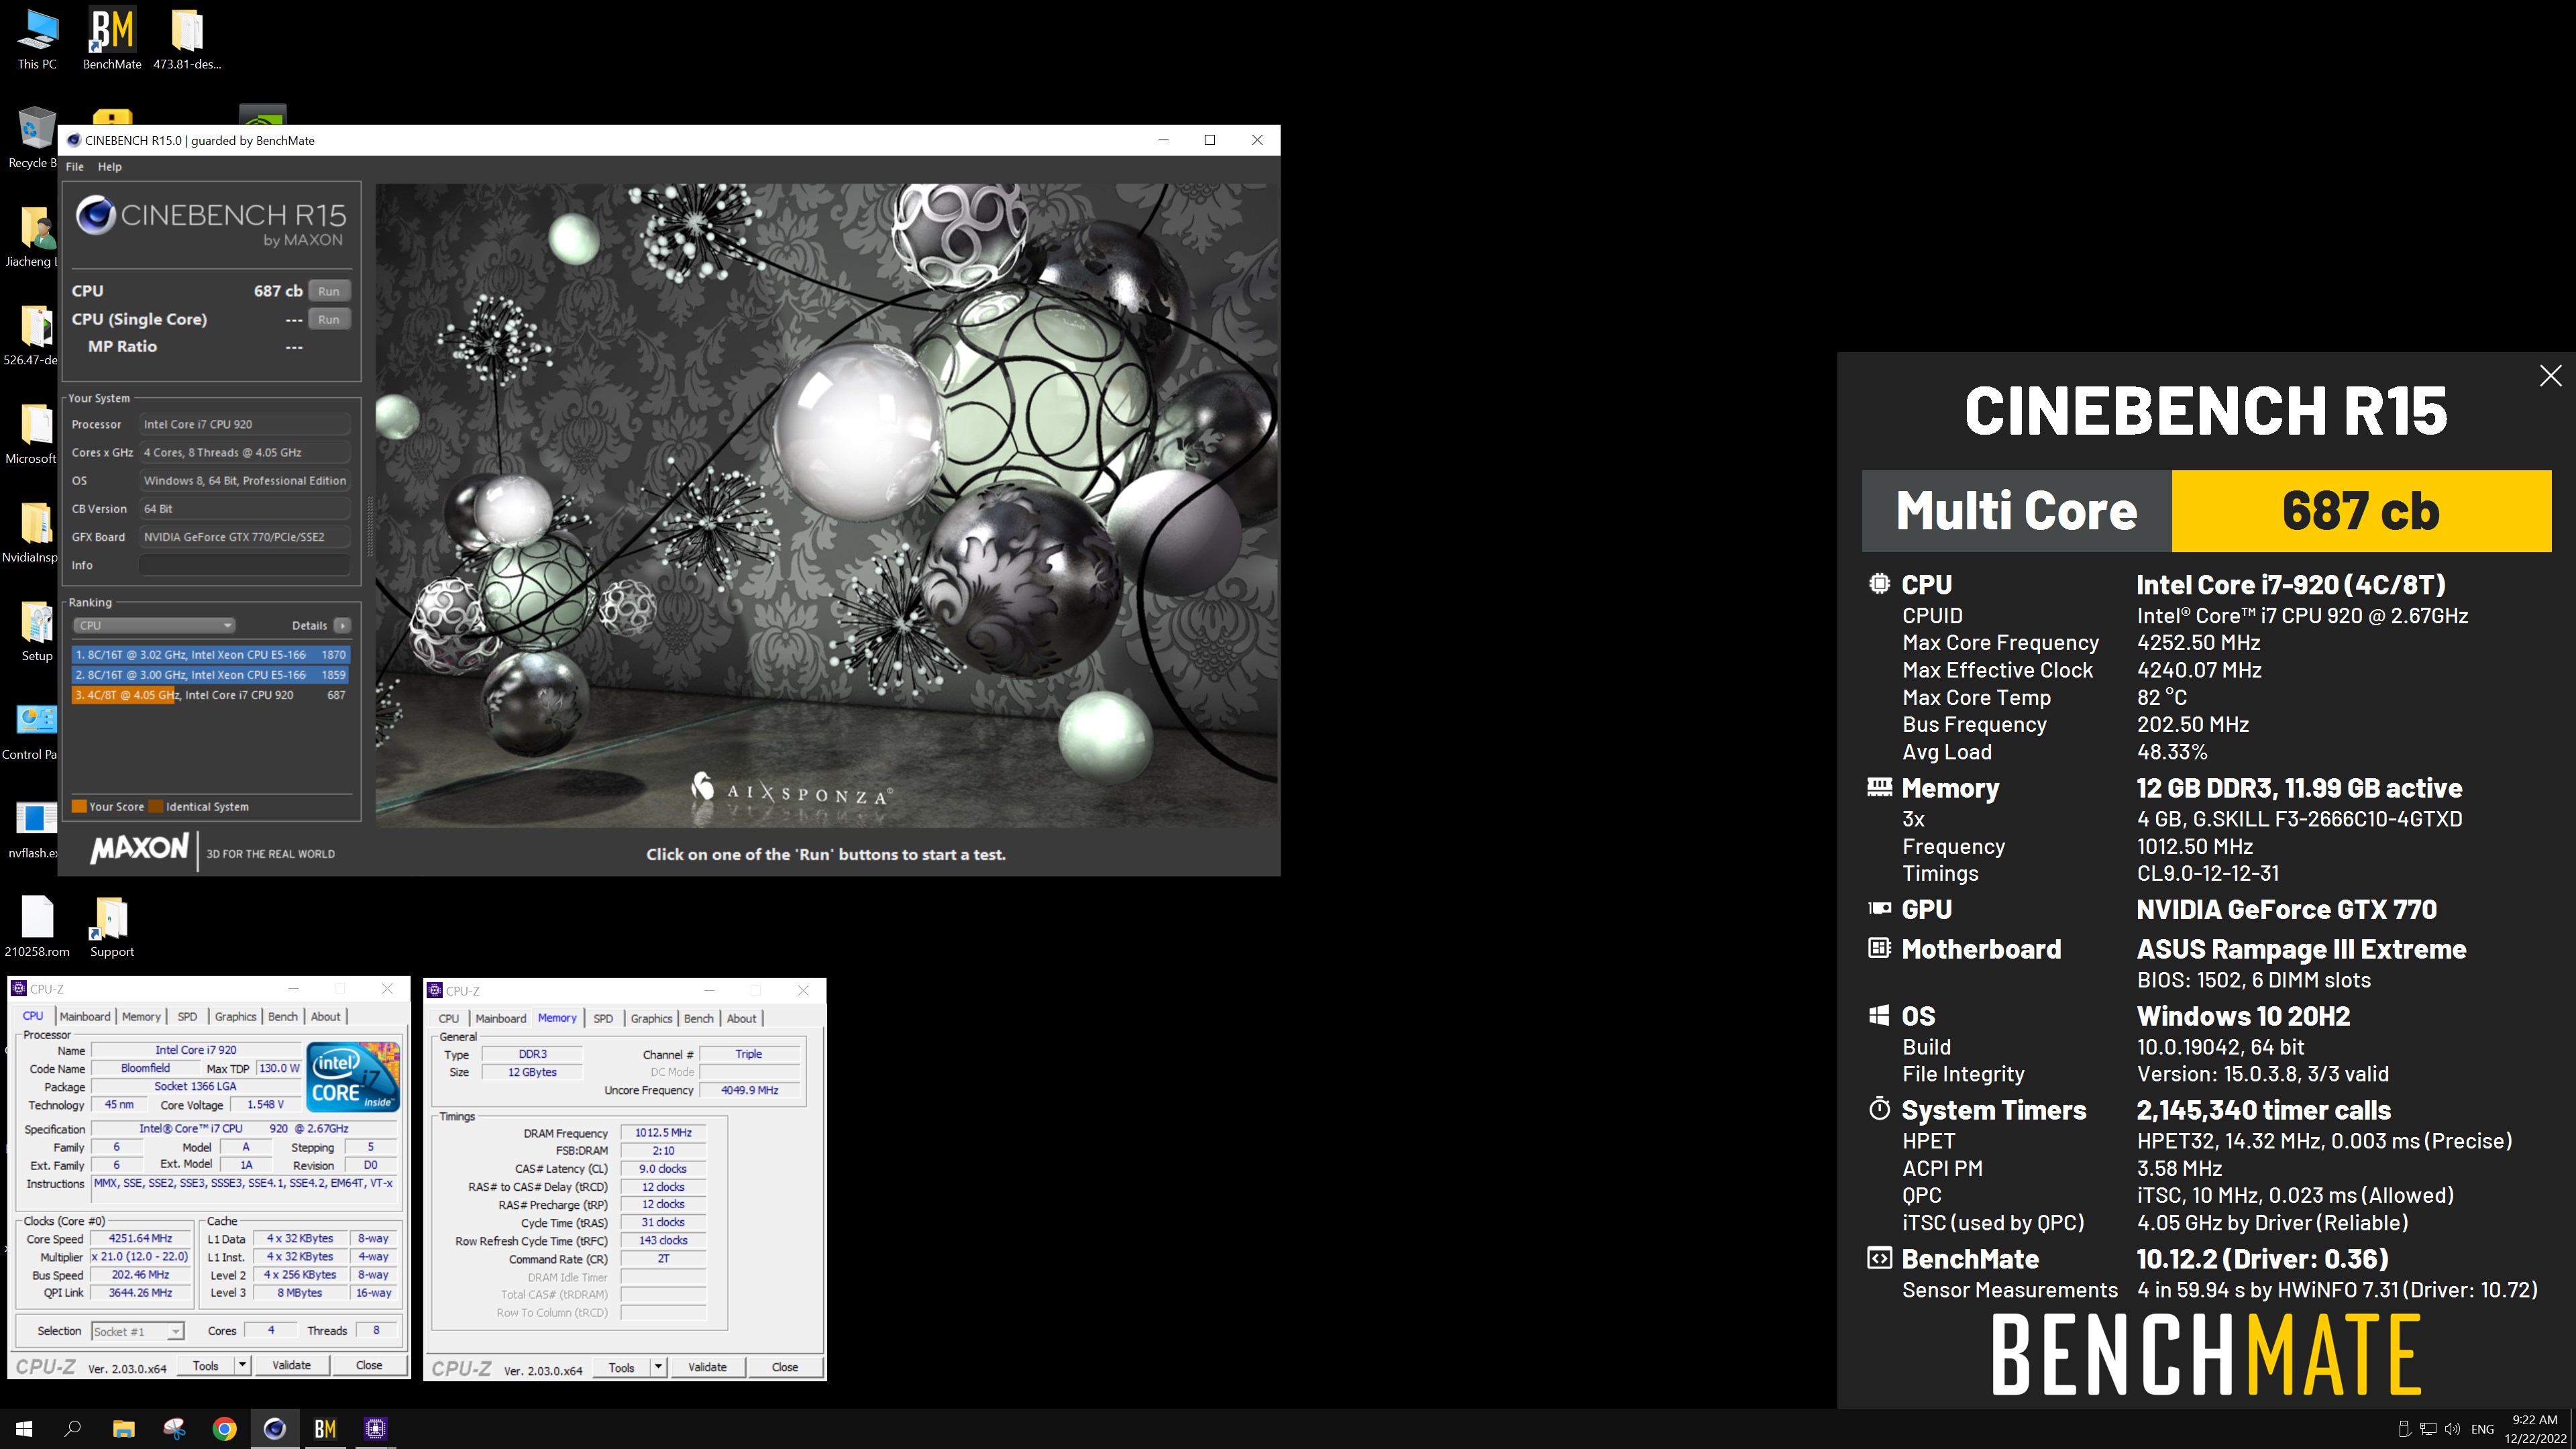Viewport: 2576px width, 1449px height.
Task: Select the Core i7 920 ranking entry
Action: pos(210,695)
